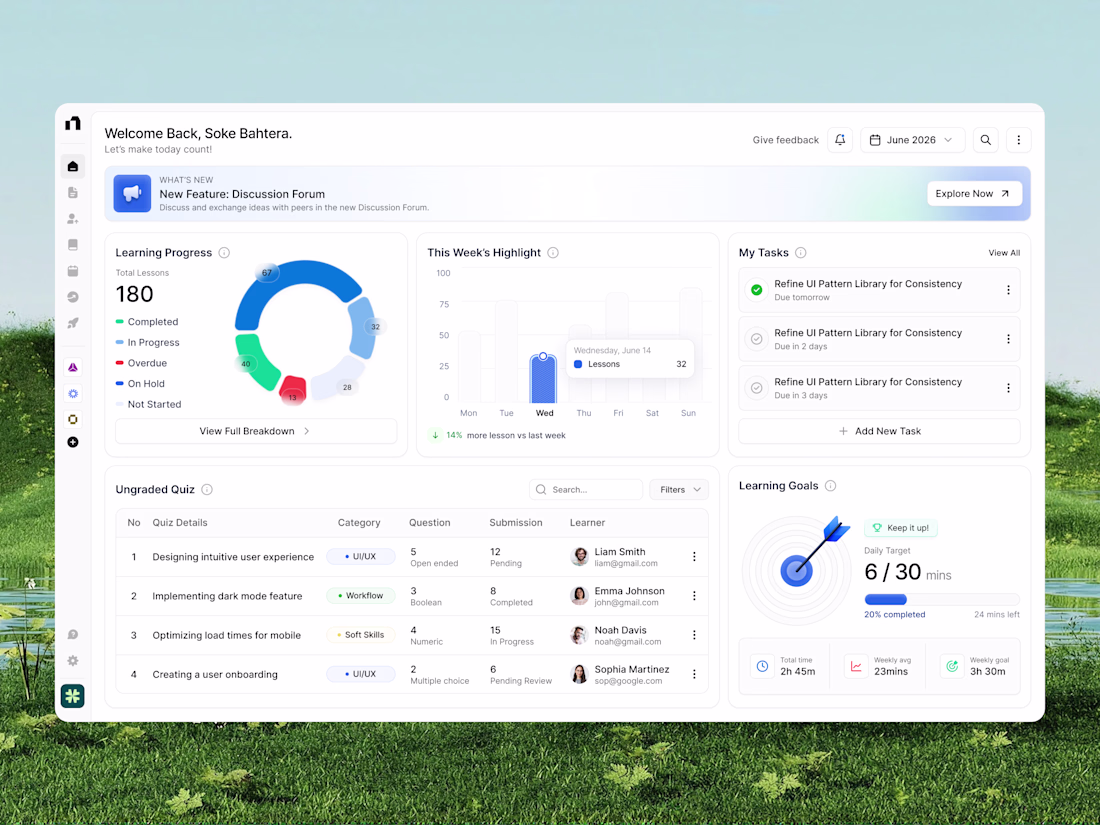Click the Give feedback link
The image size is (1100, 825).
tap(786, 140)
